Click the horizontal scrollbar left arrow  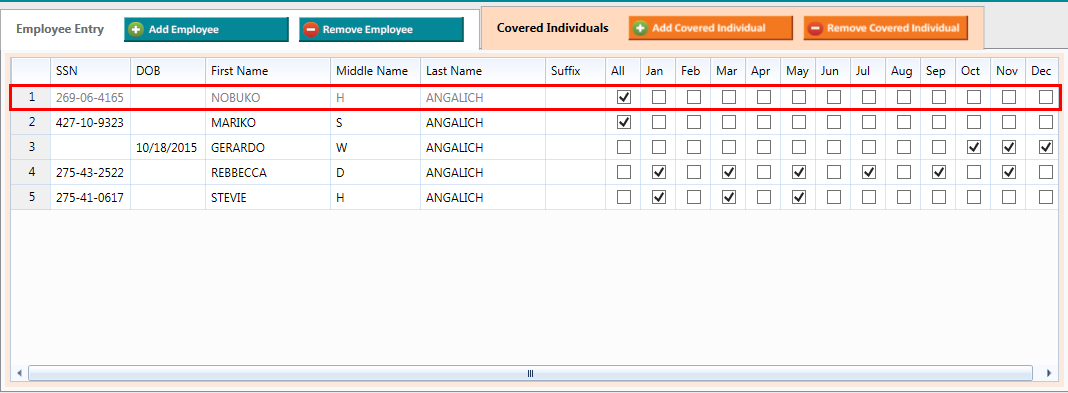19,373
